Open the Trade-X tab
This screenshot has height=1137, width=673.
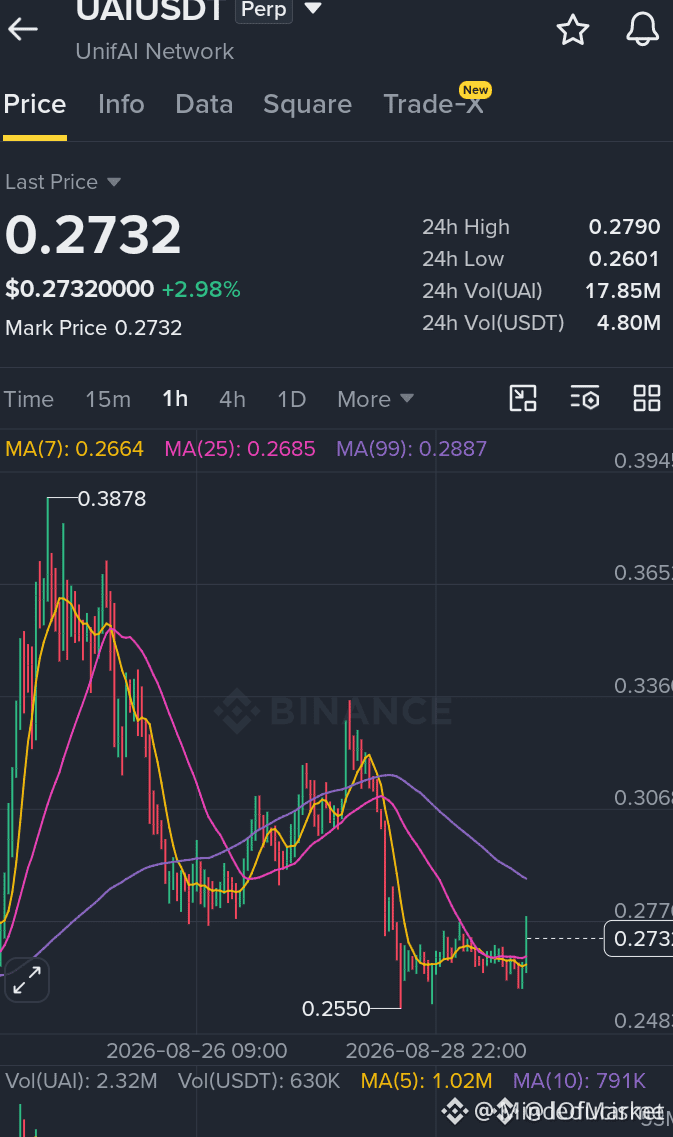click(x=433, y=104)
